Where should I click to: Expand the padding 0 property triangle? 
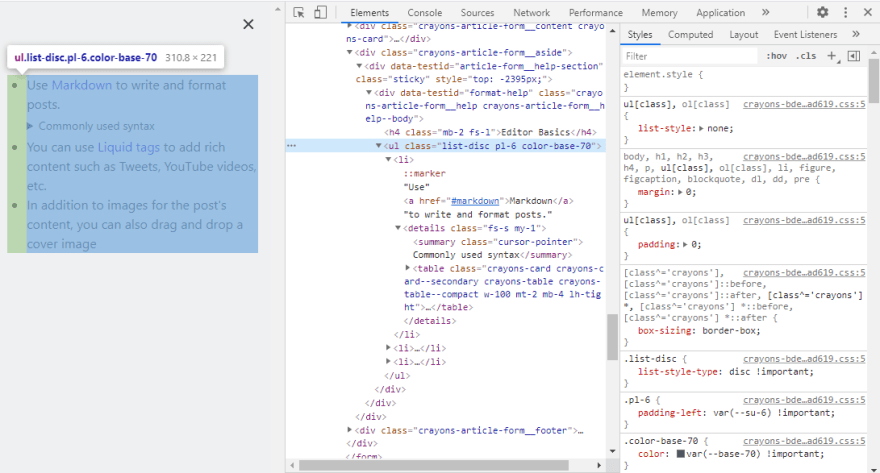point(685,245)
